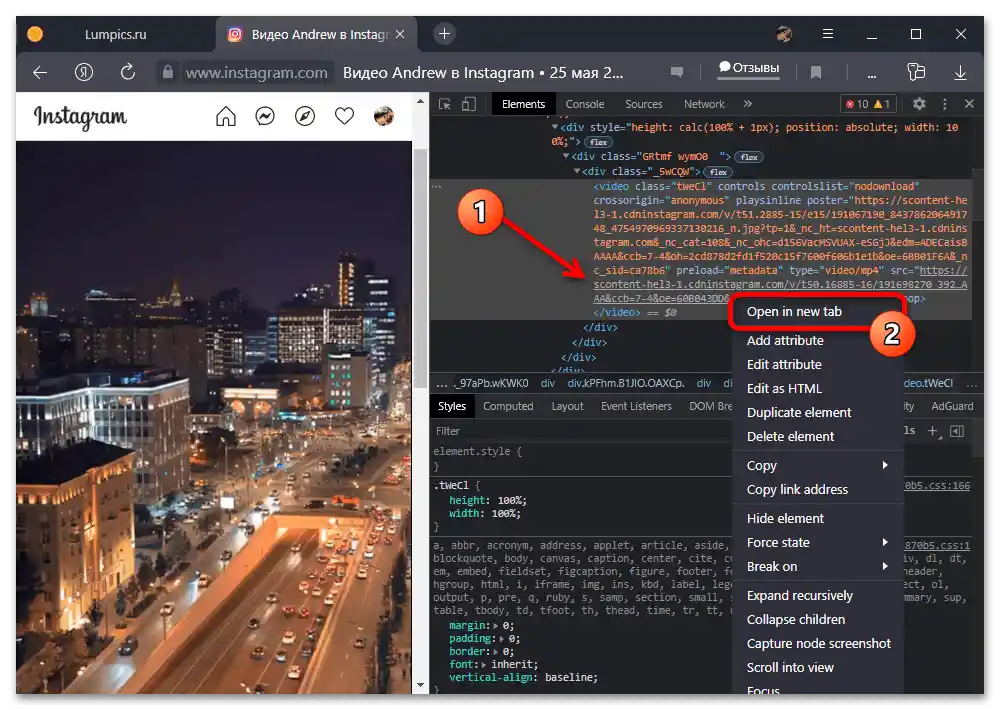Expand the Force state submenu
1000x710 pixels.
click(x=818, y=543)
